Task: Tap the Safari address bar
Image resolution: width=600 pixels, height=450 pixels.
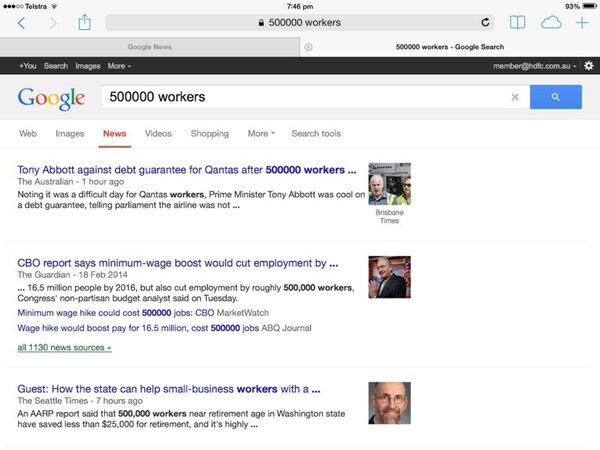Action: pos(300,22)
